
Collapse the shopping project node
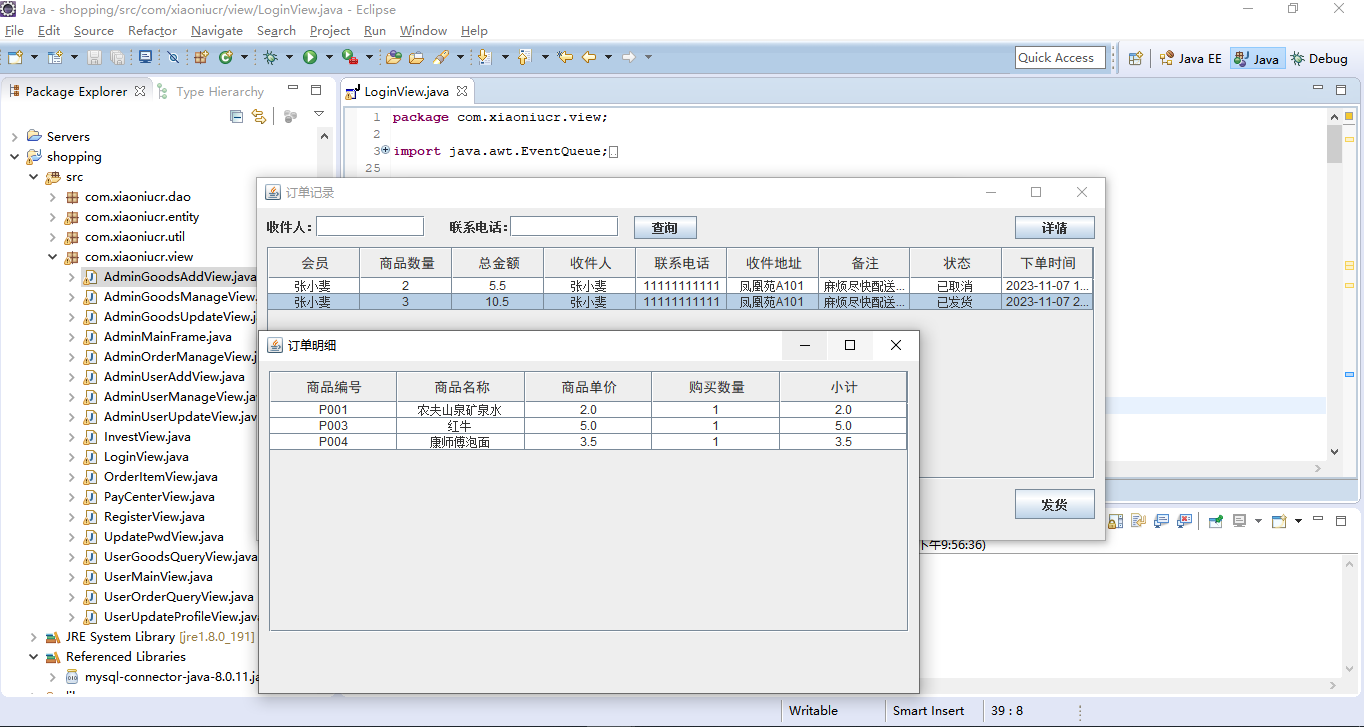[x=14, y=156]
